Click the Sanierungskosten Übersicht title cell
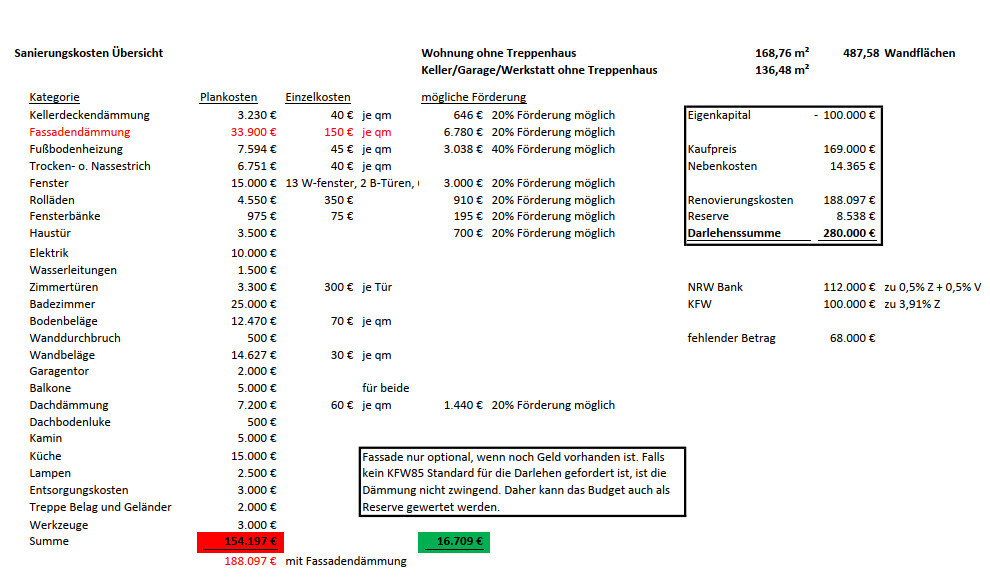The image size is (990, 577). click(x=88, y=53)
